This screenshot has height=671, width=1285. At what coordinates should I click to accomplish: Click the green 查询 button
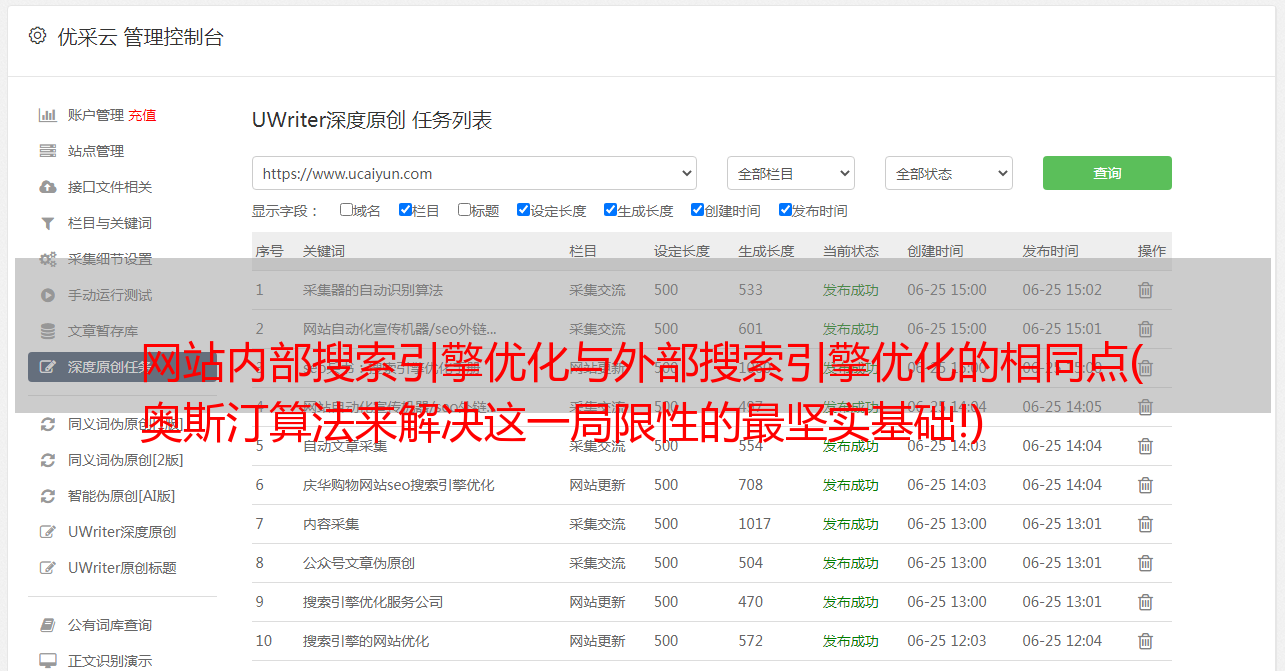[x=1107, y=173]
